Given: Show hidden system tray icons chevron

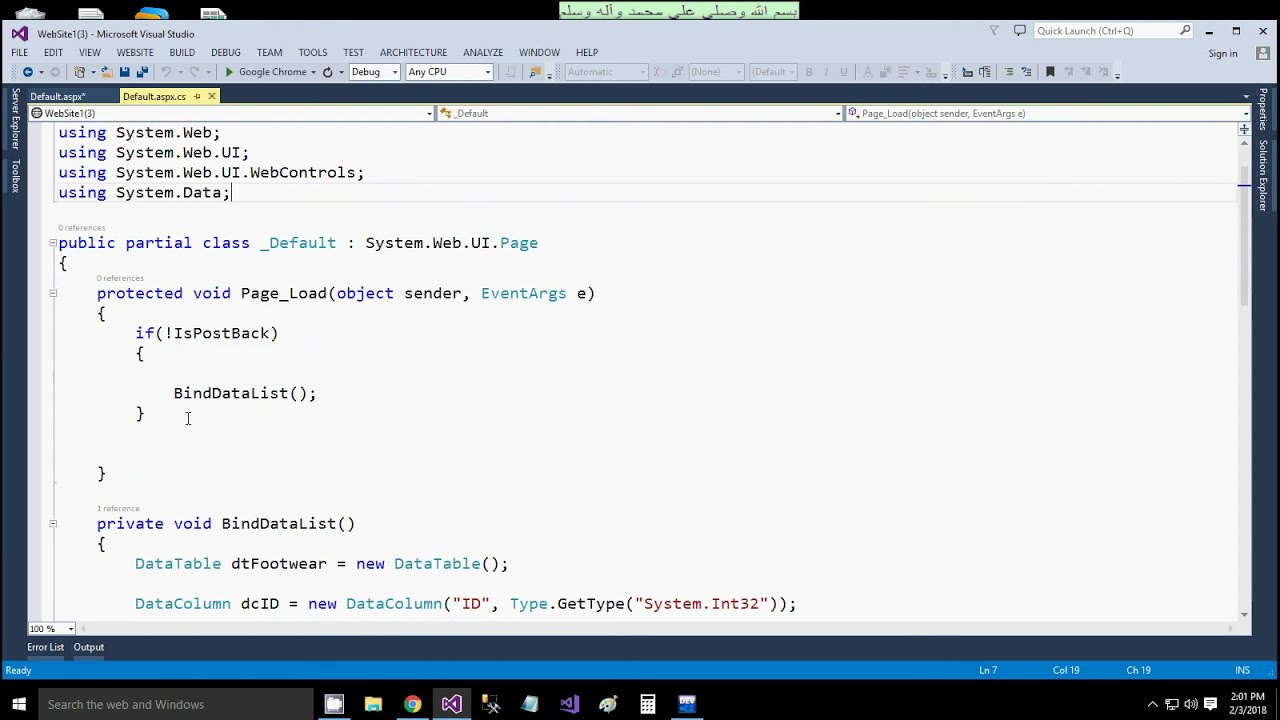Looking at the screenshot, I should [x=1152, y=704].
